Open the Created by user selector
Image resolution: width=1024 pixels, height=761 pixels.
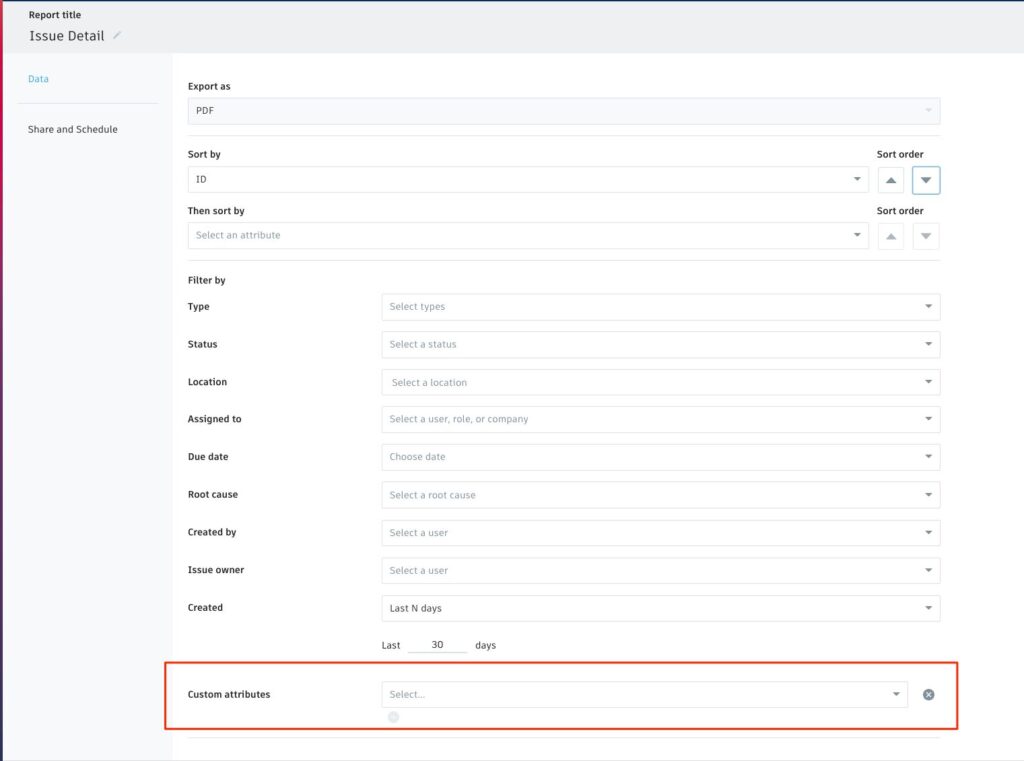point(660,532)
